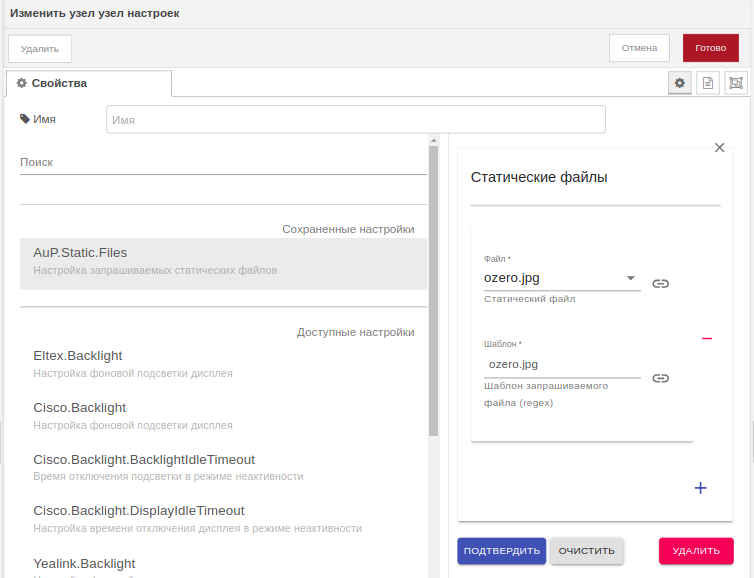Add new file entry with plus
This screenshot has width=754, height=578.
[700, 488]
